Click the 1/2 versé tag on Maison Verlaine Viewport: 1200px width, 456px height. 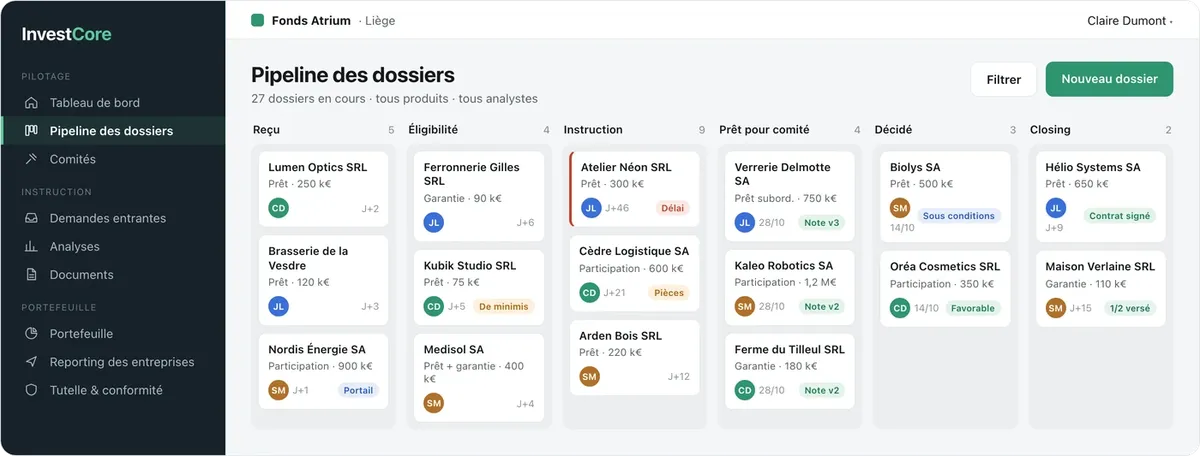coord(1128,308)
